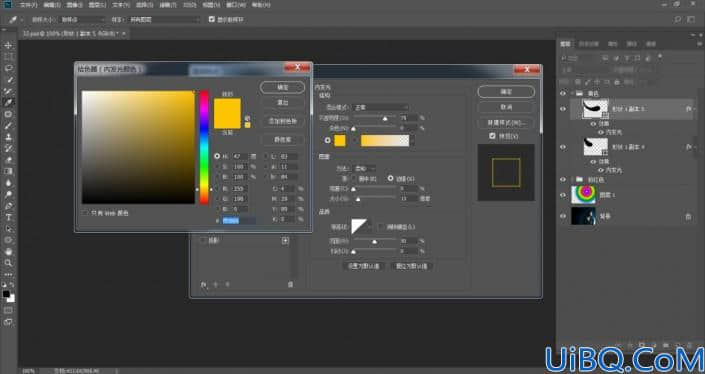Screen dimensions: 705x374
Task: Select the Lasso tool
Action: click(x=8, y=68)
